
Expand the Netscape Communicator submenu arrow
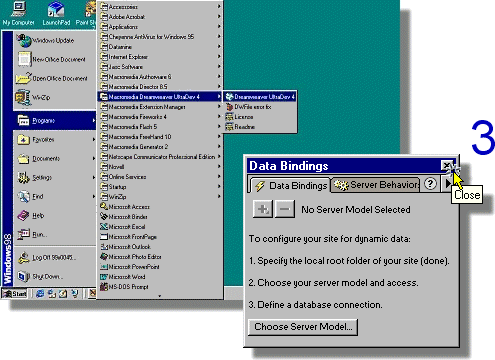pos(219,156)
